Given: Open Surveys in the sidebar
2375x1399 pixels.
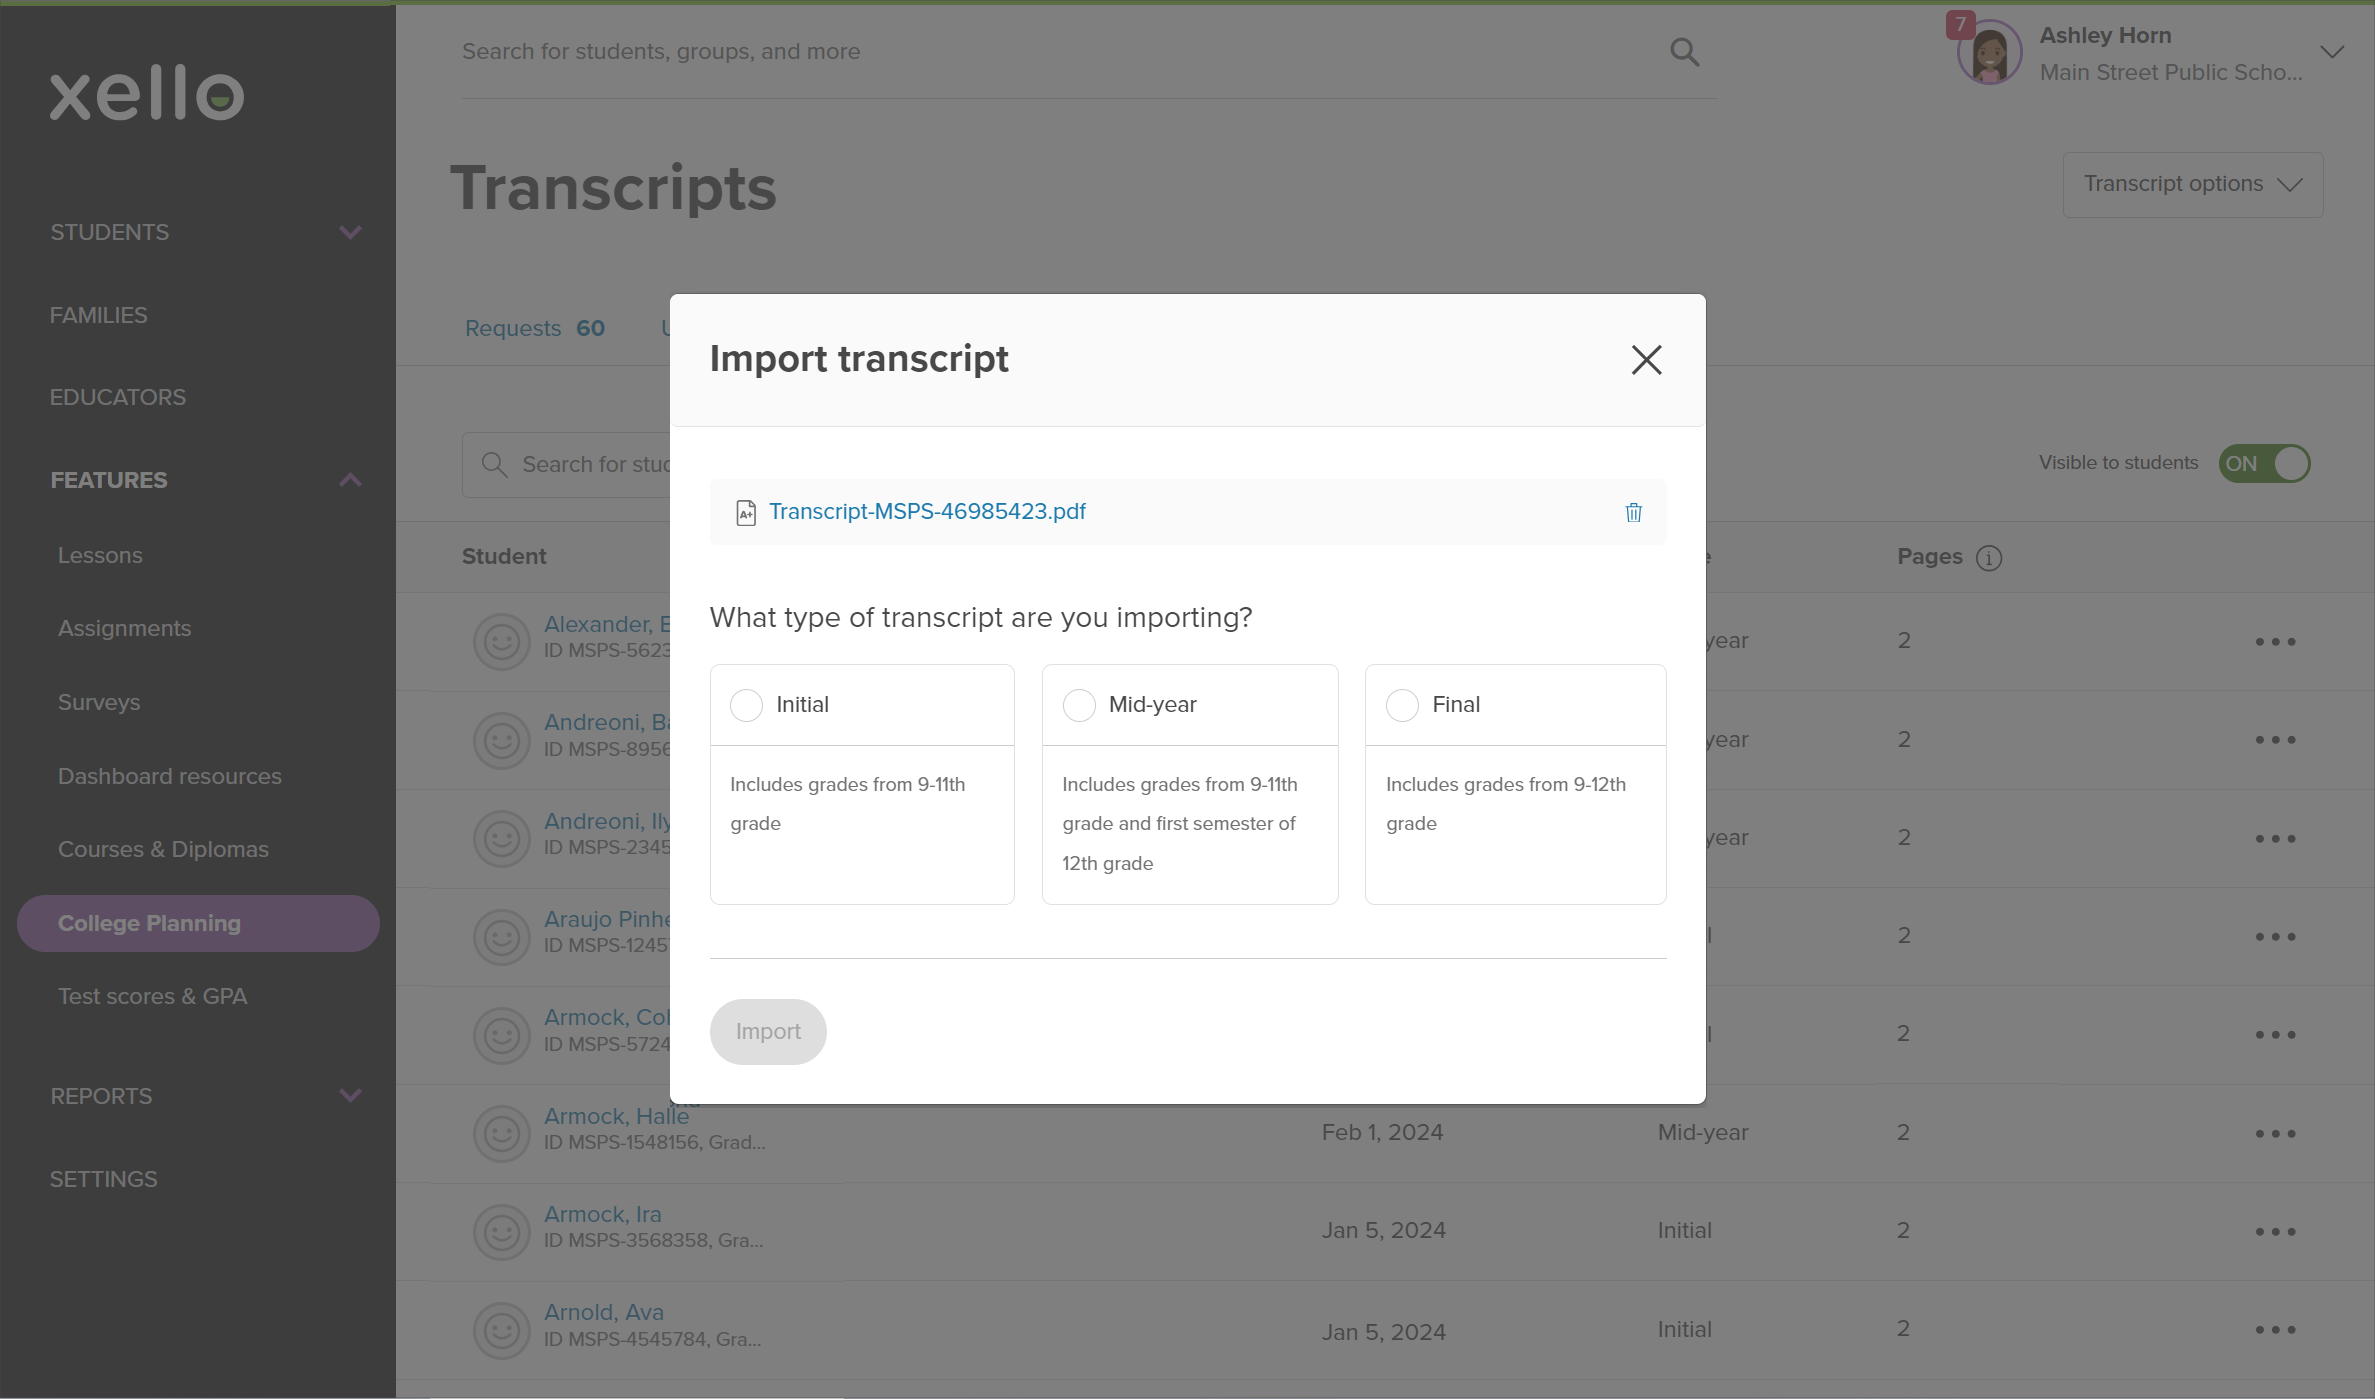Looking at the screenshot, I should point(99,702).
